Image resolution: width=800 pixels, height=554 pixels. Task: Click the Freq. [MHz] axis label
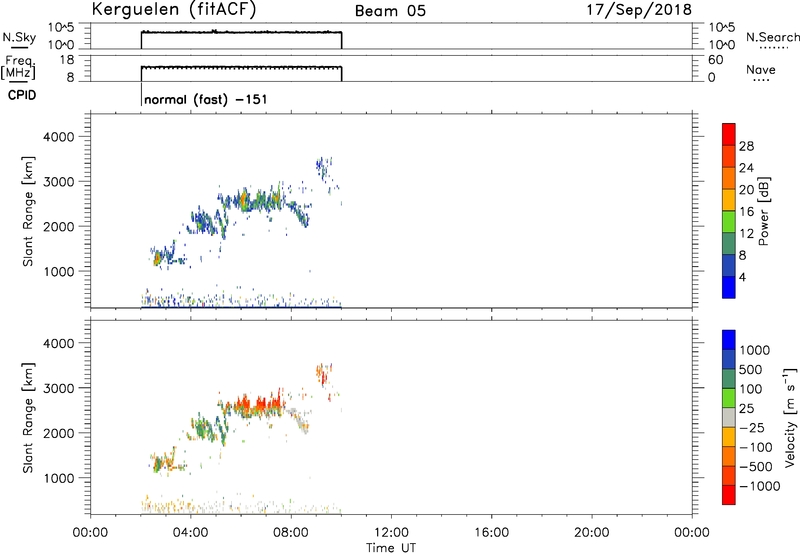tap(19, 67)
